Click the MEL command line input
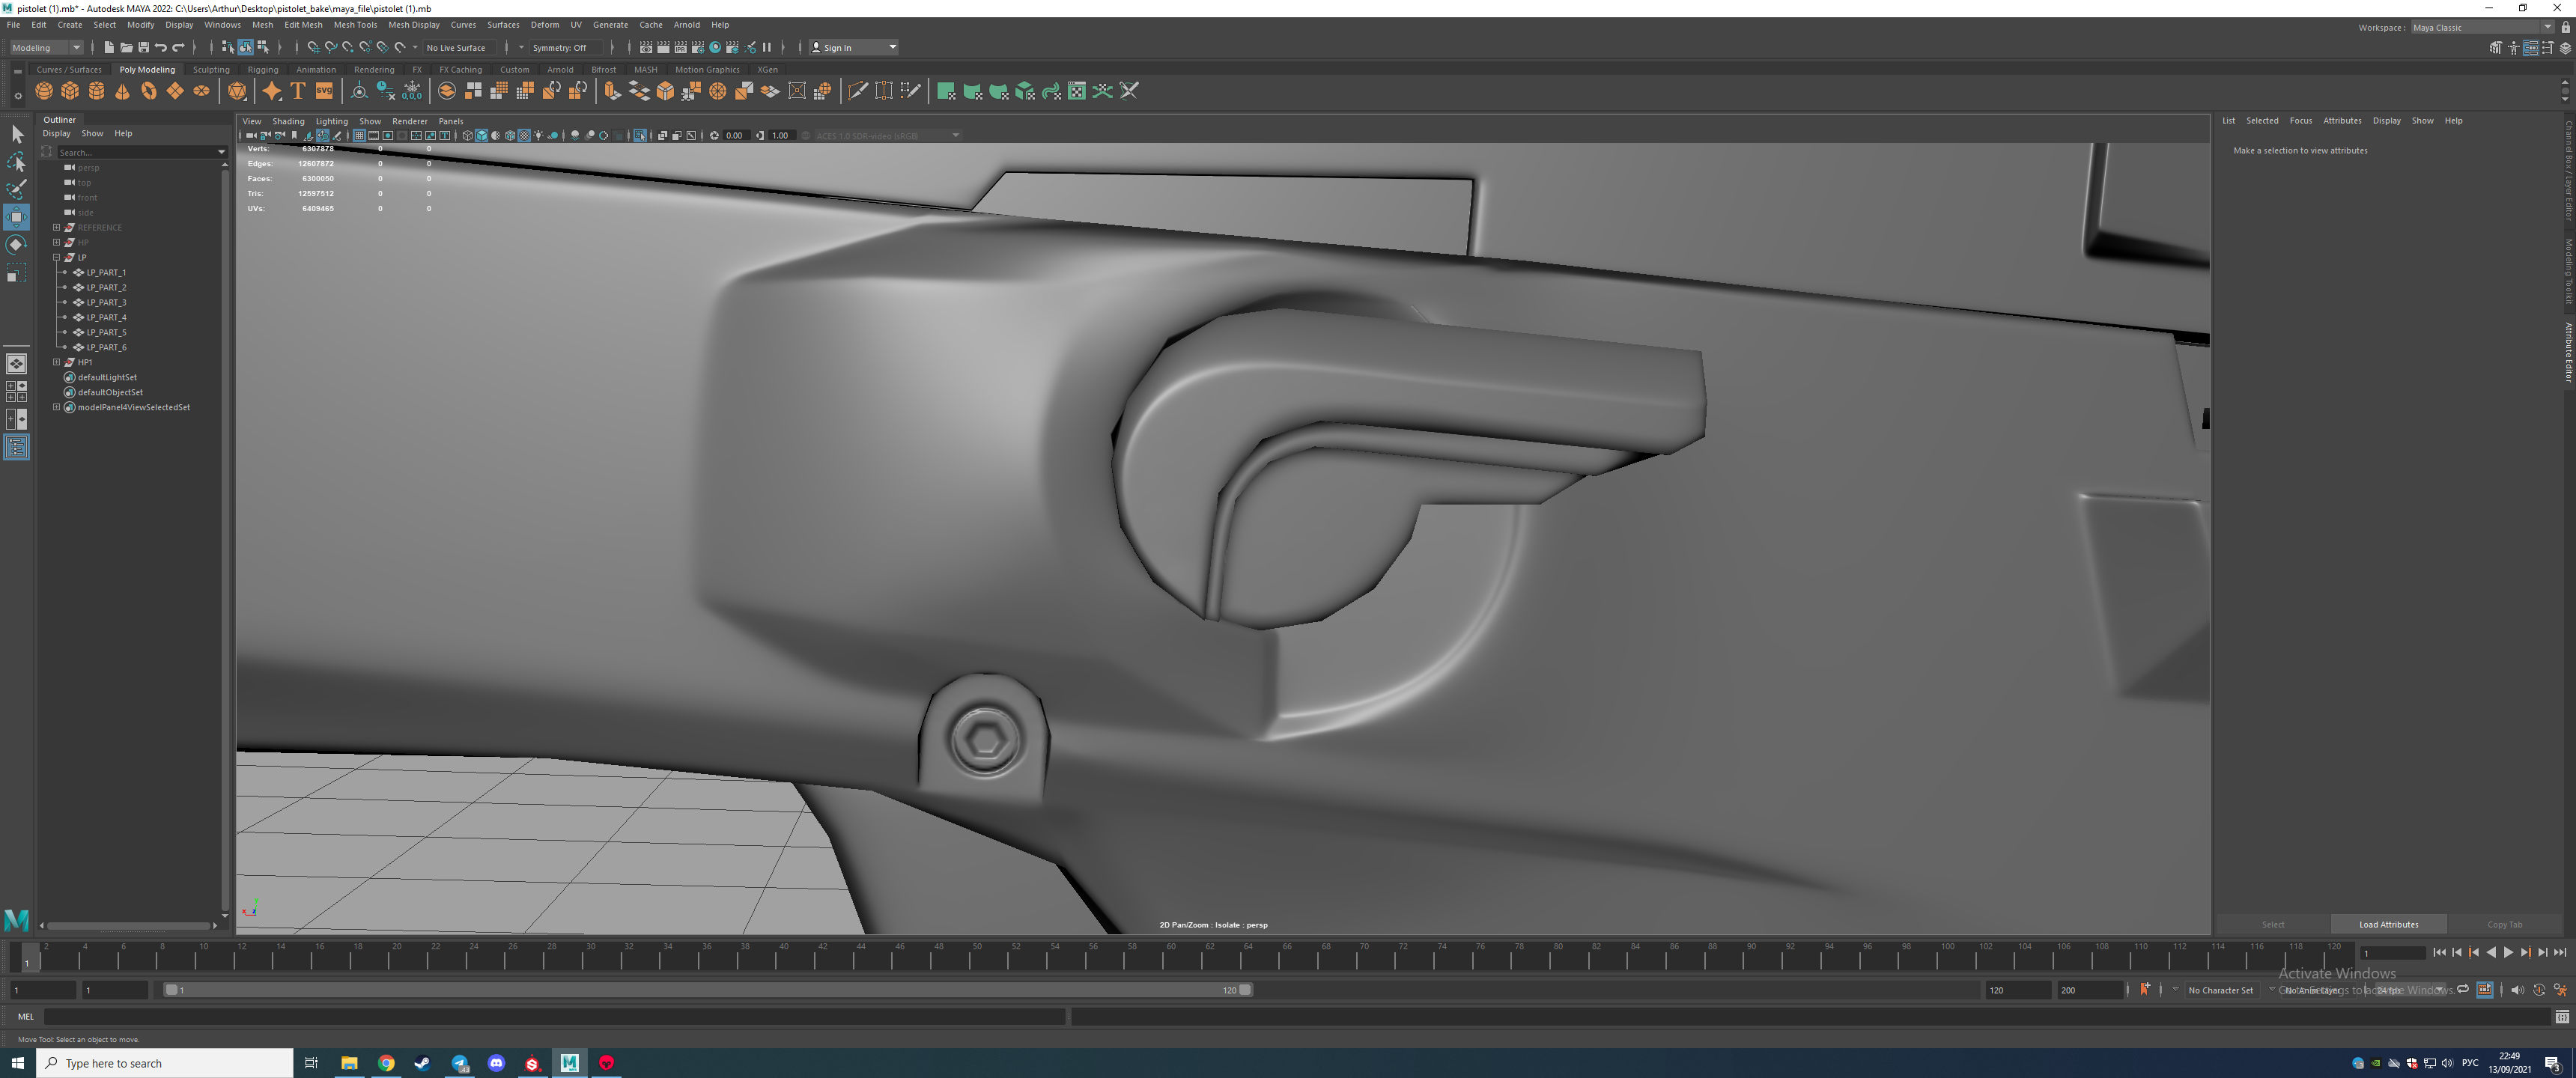Image resolution: width=2576 pixels, height=1078 pixels. 554,1016
